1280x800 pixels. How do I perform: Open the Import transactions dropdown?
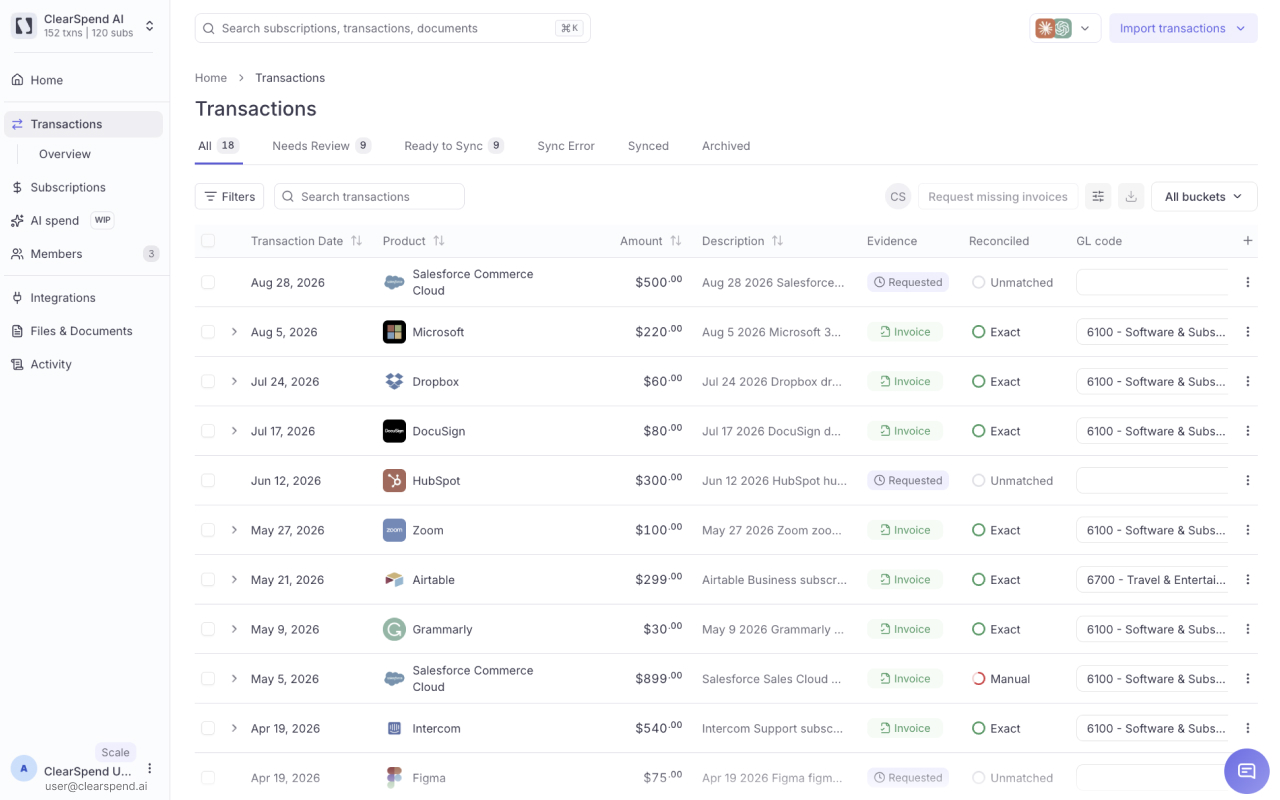pos(1183,28)
